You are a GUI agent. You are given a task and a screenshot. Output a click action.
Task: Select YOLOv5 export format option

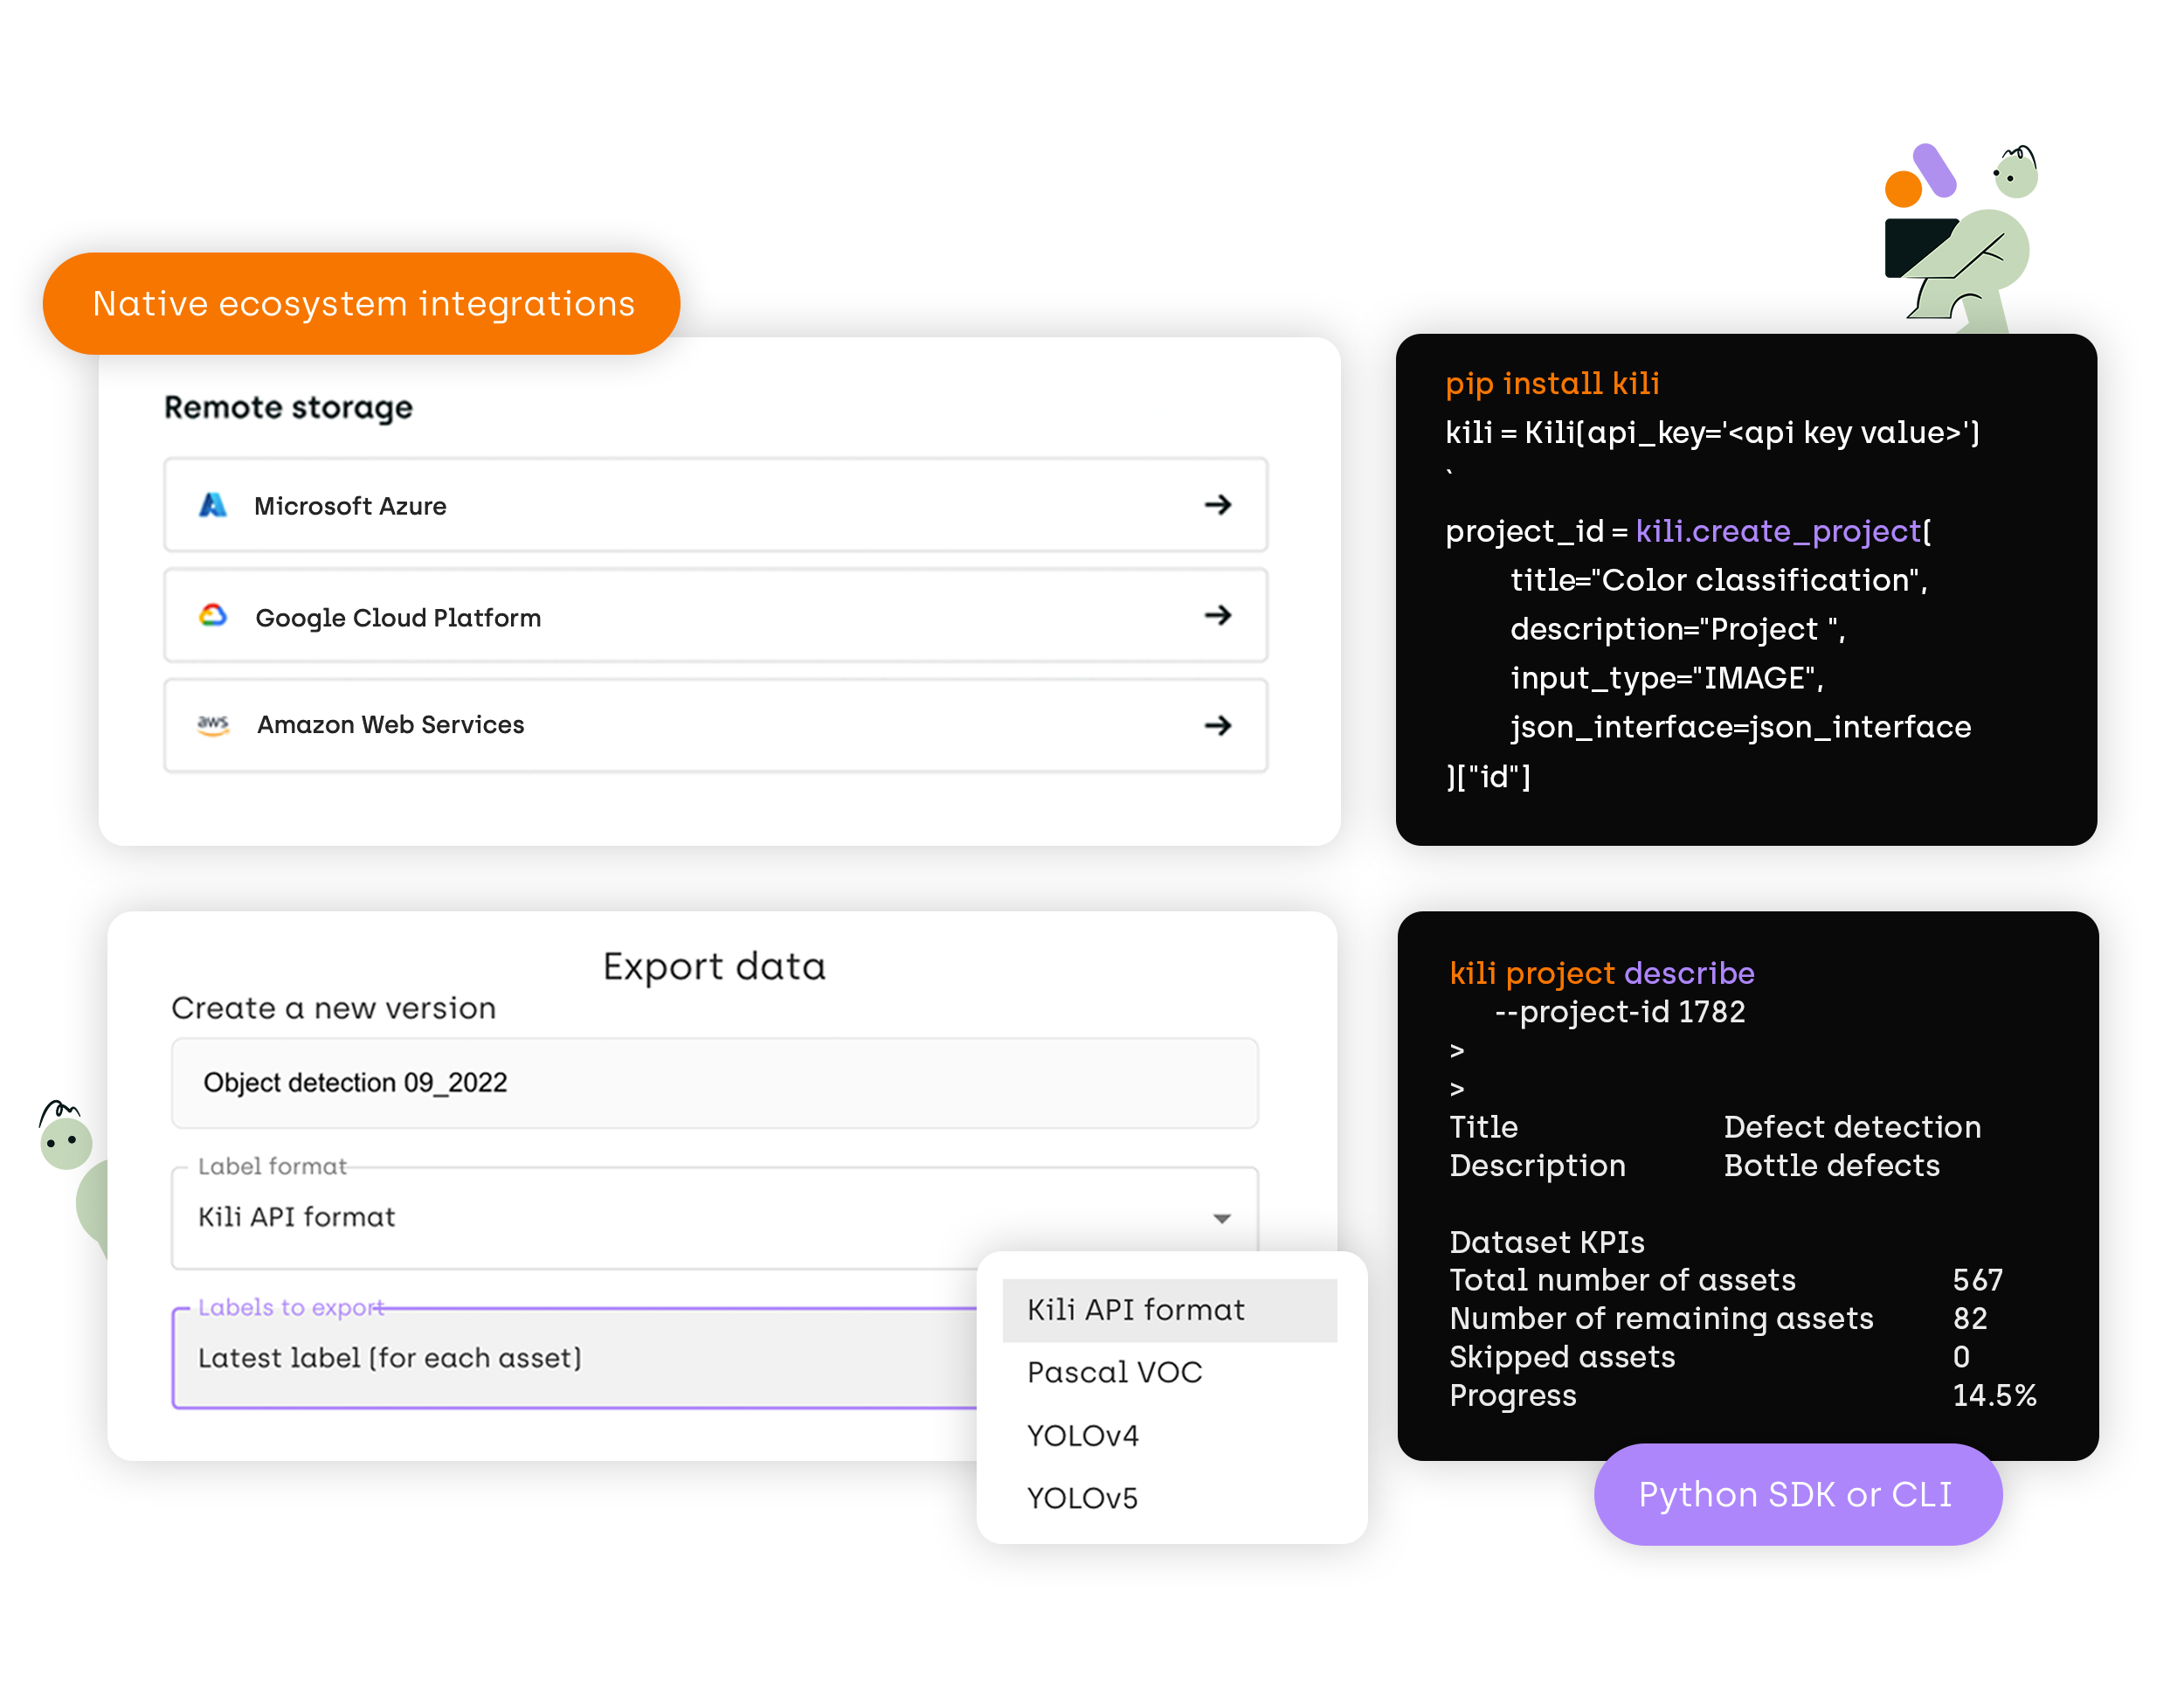click(x=1082, y=1498)
